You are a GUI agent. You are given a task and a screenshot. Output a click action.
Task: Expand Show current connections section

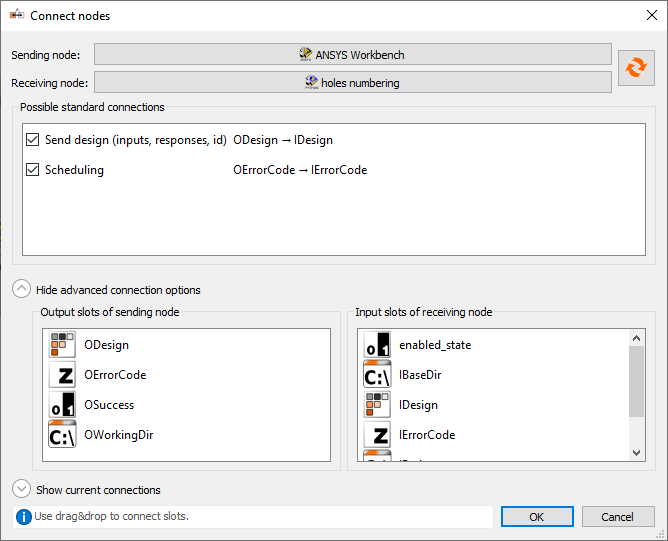coord(22,490)
